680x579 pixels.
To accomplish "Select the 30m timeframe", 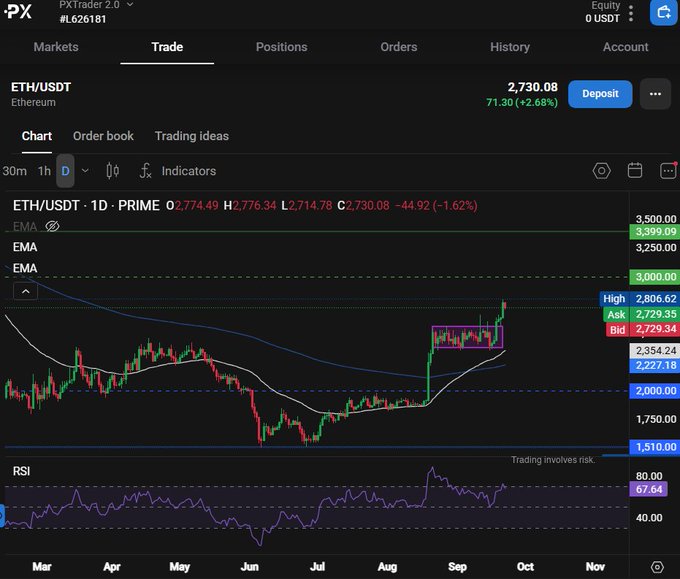I will pos(14,171).
